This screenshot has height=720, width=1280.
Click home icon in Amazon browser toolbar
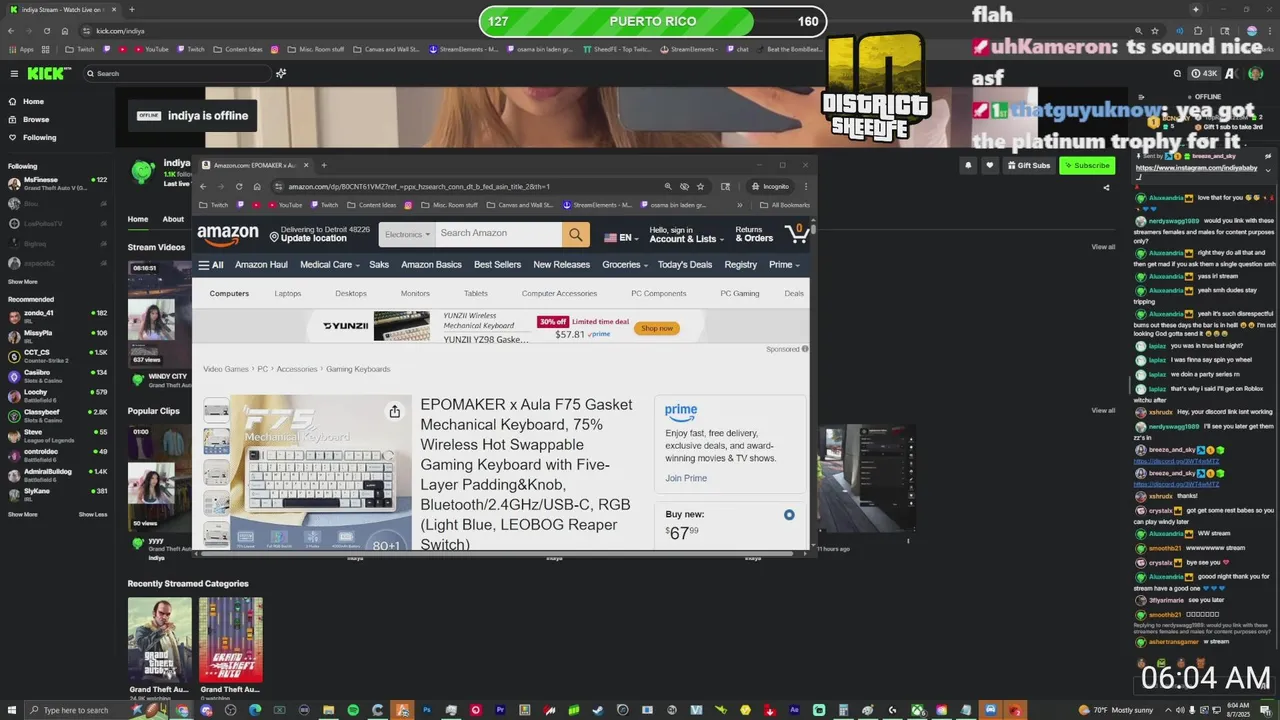pos(257,186)
